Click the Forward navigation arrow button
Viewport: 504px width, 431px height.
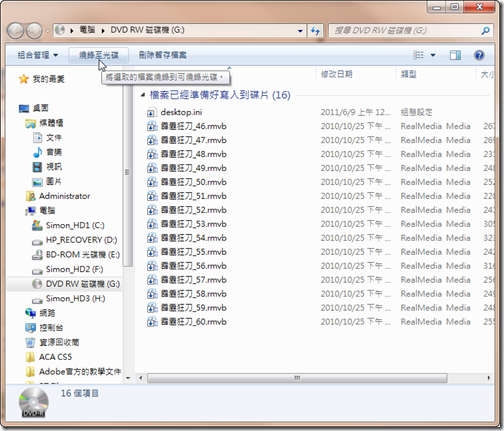click(x=34, y=31)
